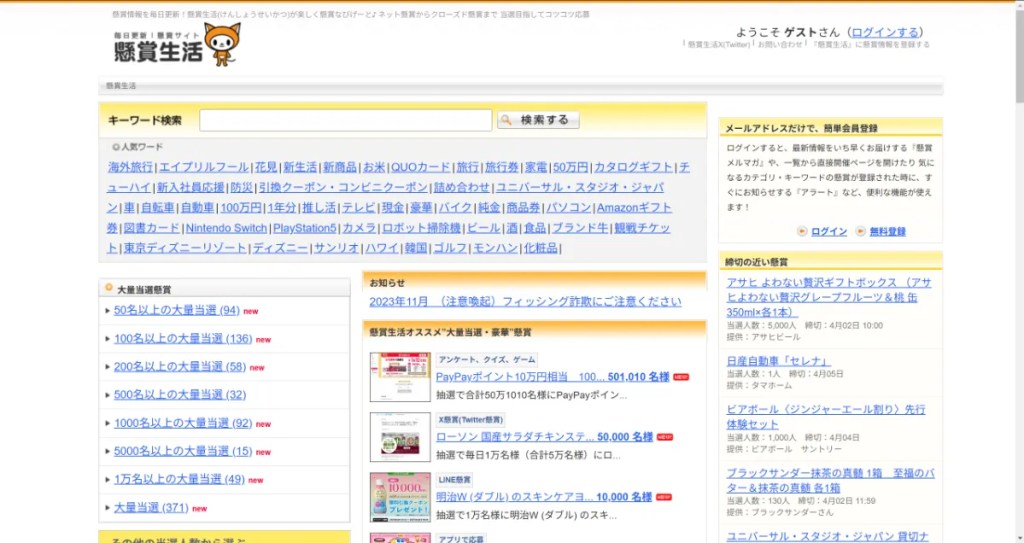Viewport: 1024px width, 543px height.
Task: Open the 懸賞生活 breadcrumb link
Action: point(121,86)
